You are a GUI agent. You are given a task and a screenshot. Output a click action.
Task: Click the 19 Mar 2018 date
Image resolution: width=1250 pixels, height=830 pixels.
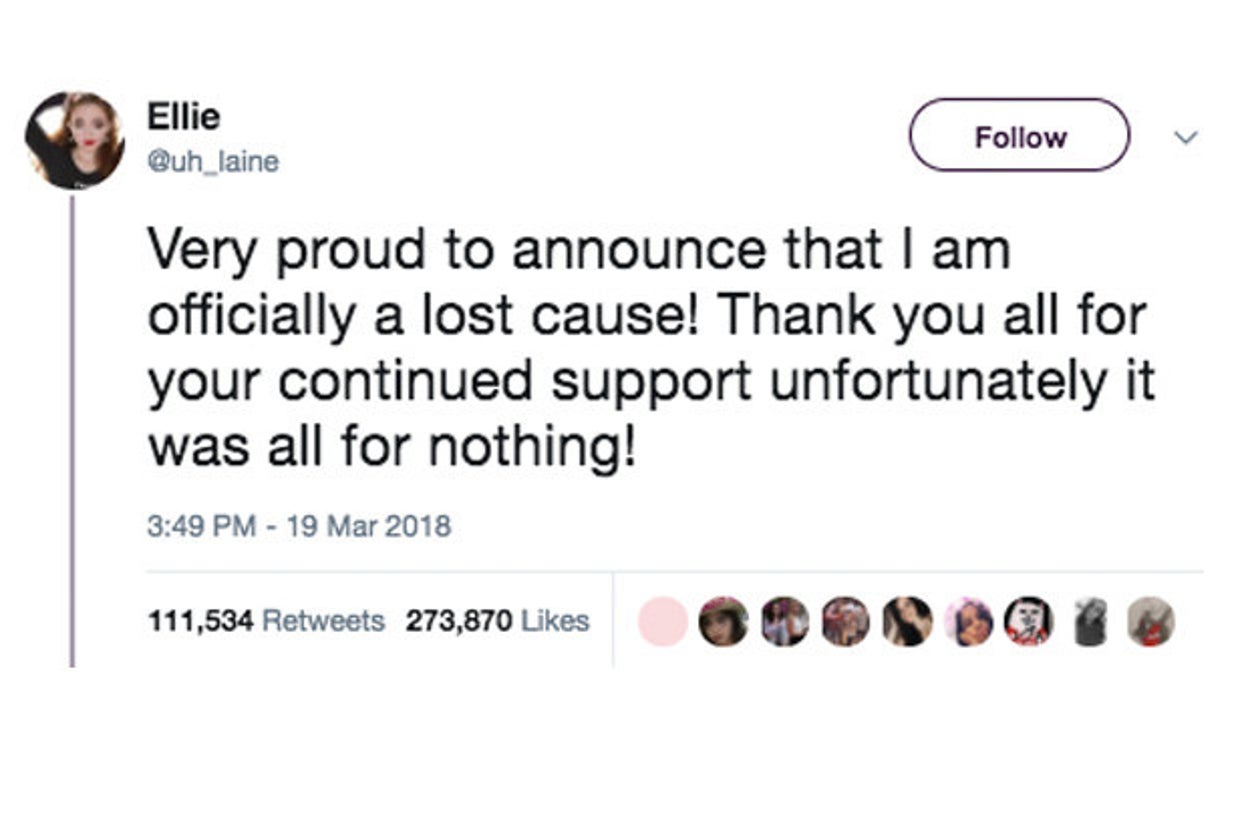(x=368, y=525)
